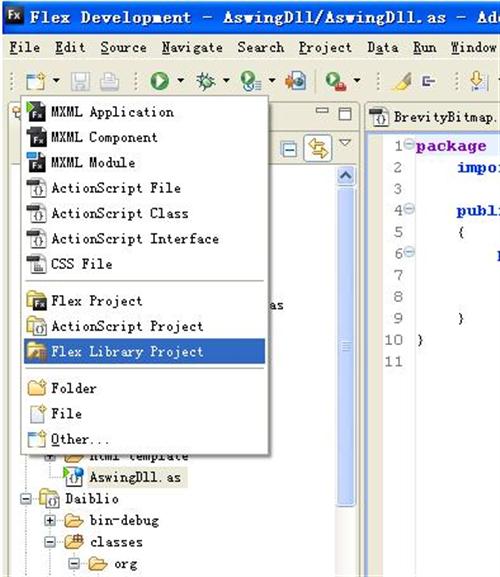
Task: Choose MXML Component
Action: click(x=144, y=137)
